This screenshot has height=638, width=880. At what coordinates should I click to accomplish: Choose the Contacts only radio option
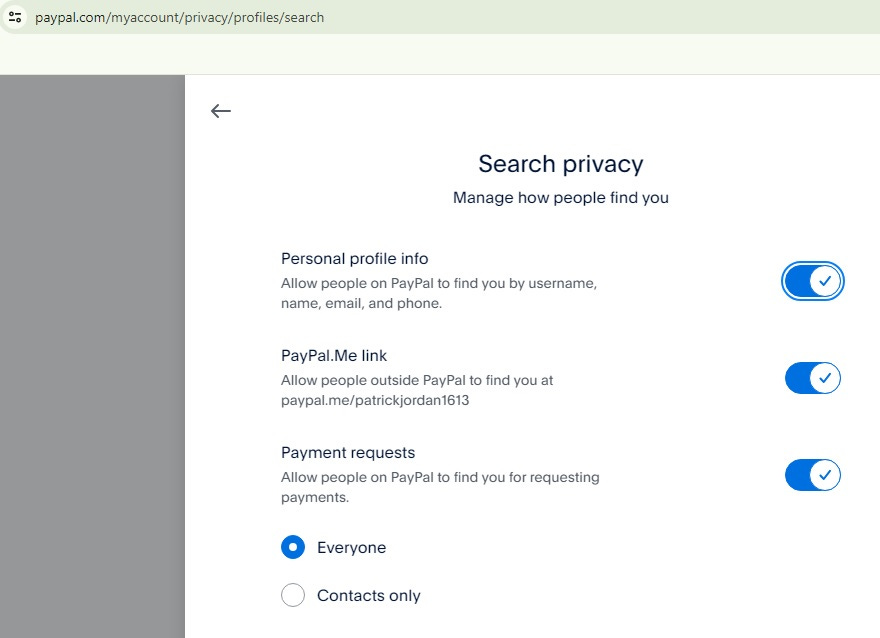tap(293, 595)
